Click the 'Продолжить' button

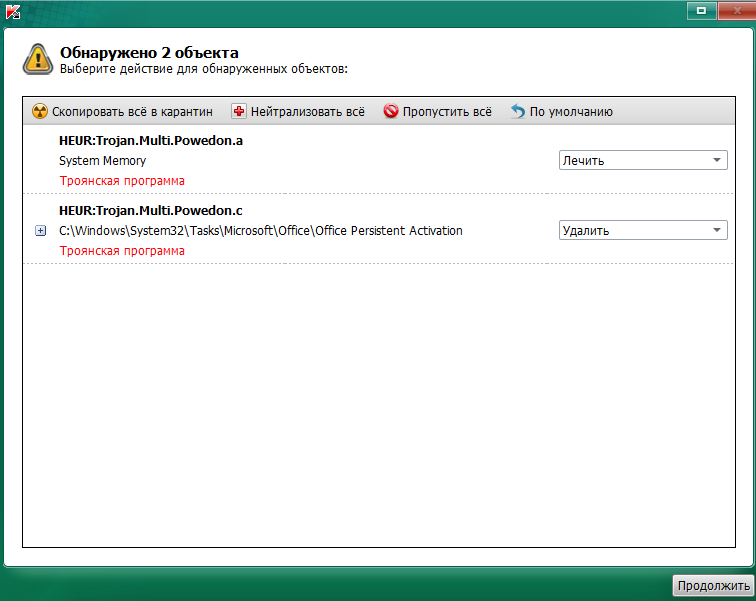coord(713,586)
